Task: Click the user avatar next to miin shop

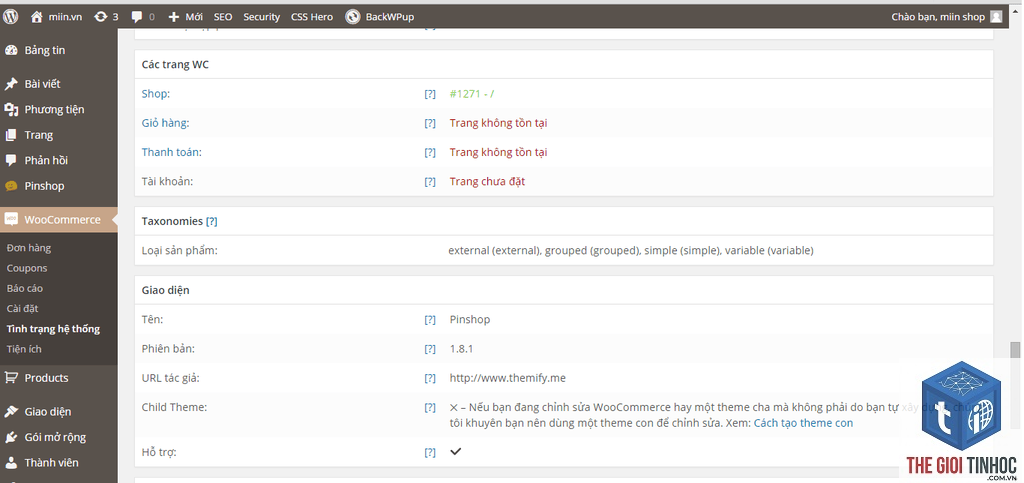Action: tap(996, 16)
